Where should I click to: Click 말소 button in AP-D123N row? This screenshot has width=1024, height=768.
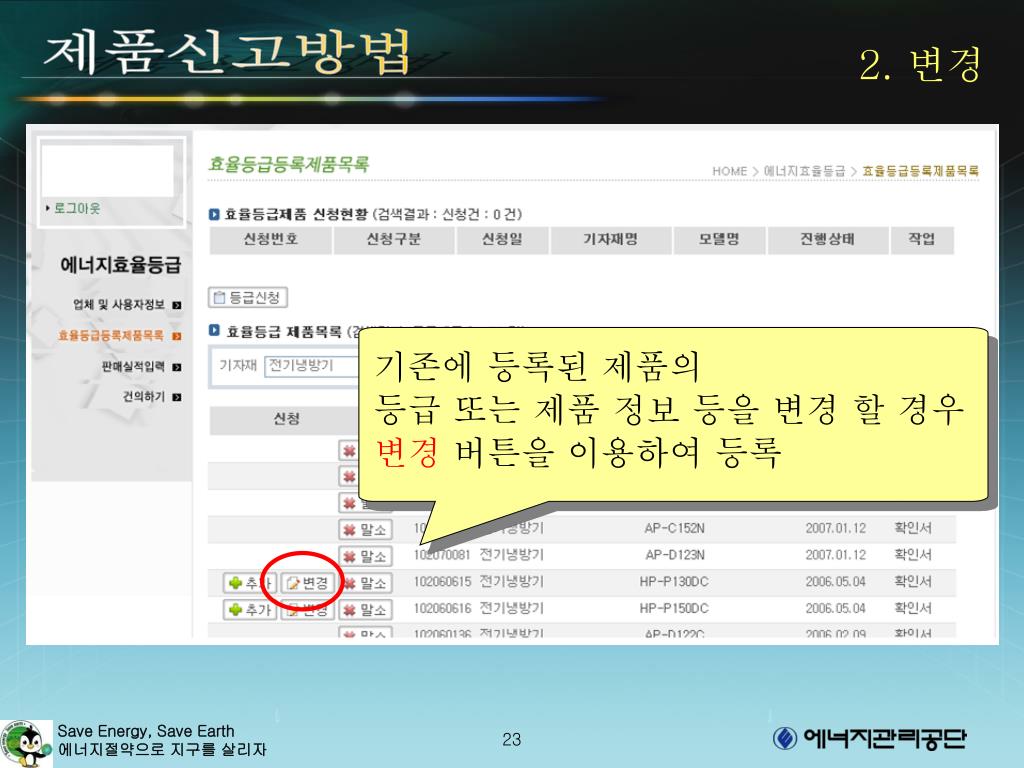pos(365,556)
